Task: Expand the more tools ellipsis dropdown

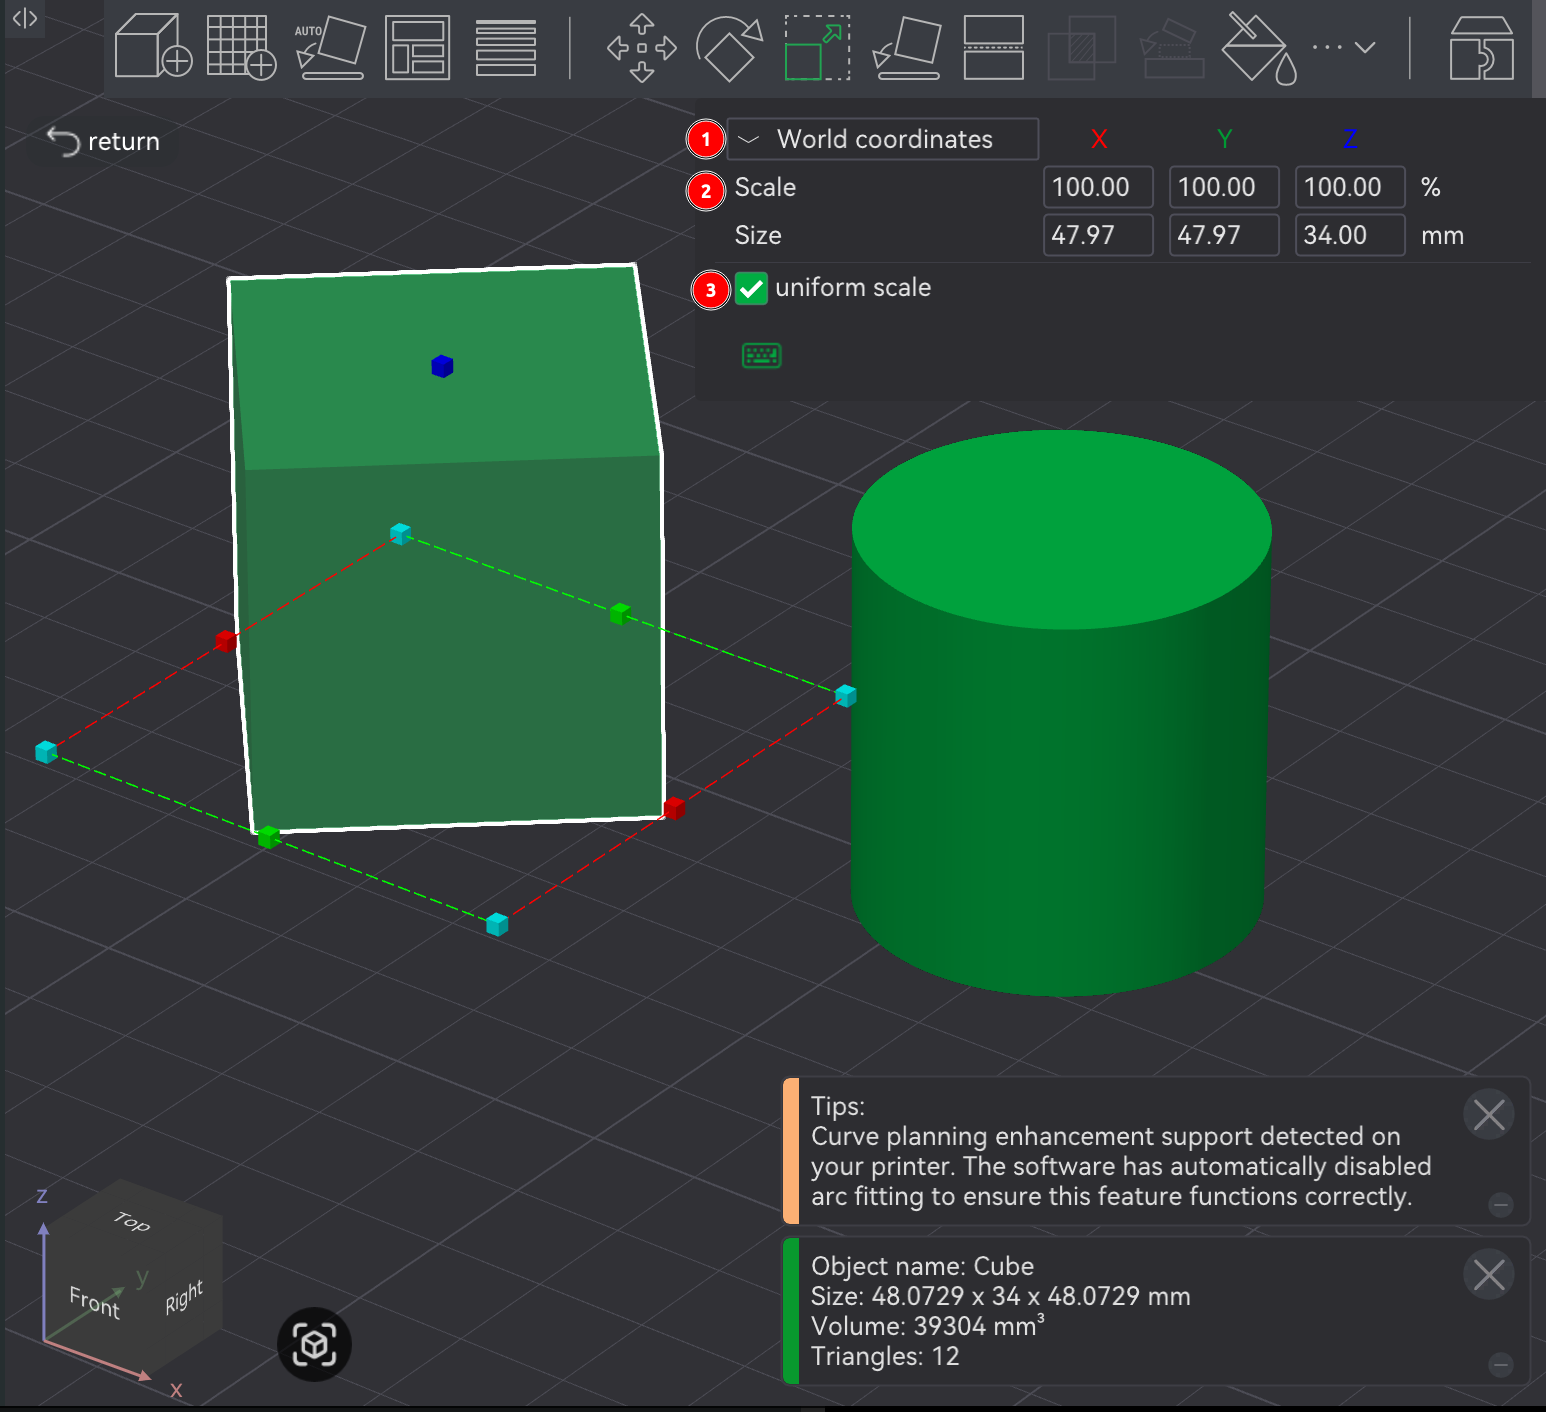Action: (x=1344, y=47)
